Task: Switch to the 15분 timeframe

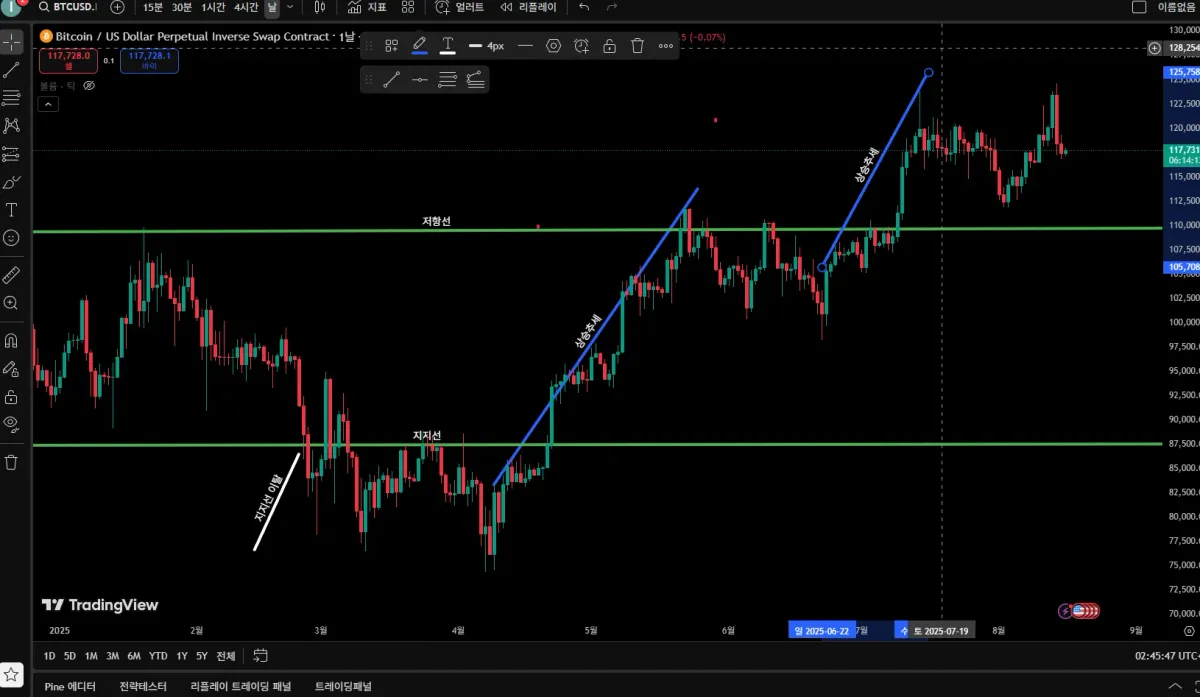Action: (153, 7)
